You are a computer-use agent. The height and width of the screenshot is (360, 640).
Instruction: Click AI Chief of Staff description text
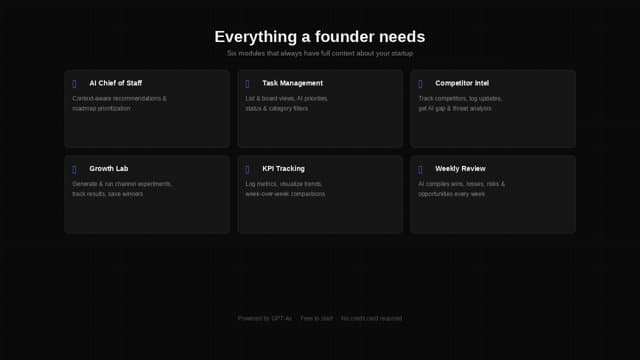click(x=119, y=104)
